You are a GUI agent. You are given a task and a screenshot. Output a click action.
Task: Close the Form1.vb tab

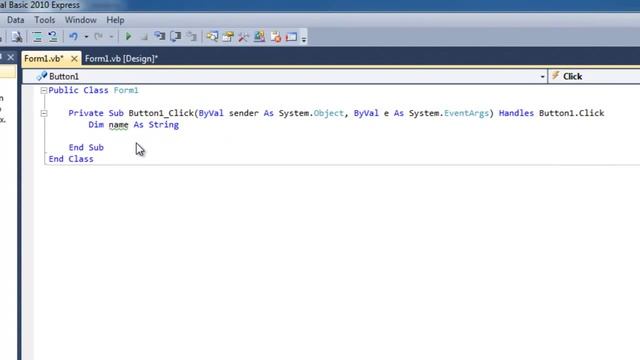click(x=74, y=59)
